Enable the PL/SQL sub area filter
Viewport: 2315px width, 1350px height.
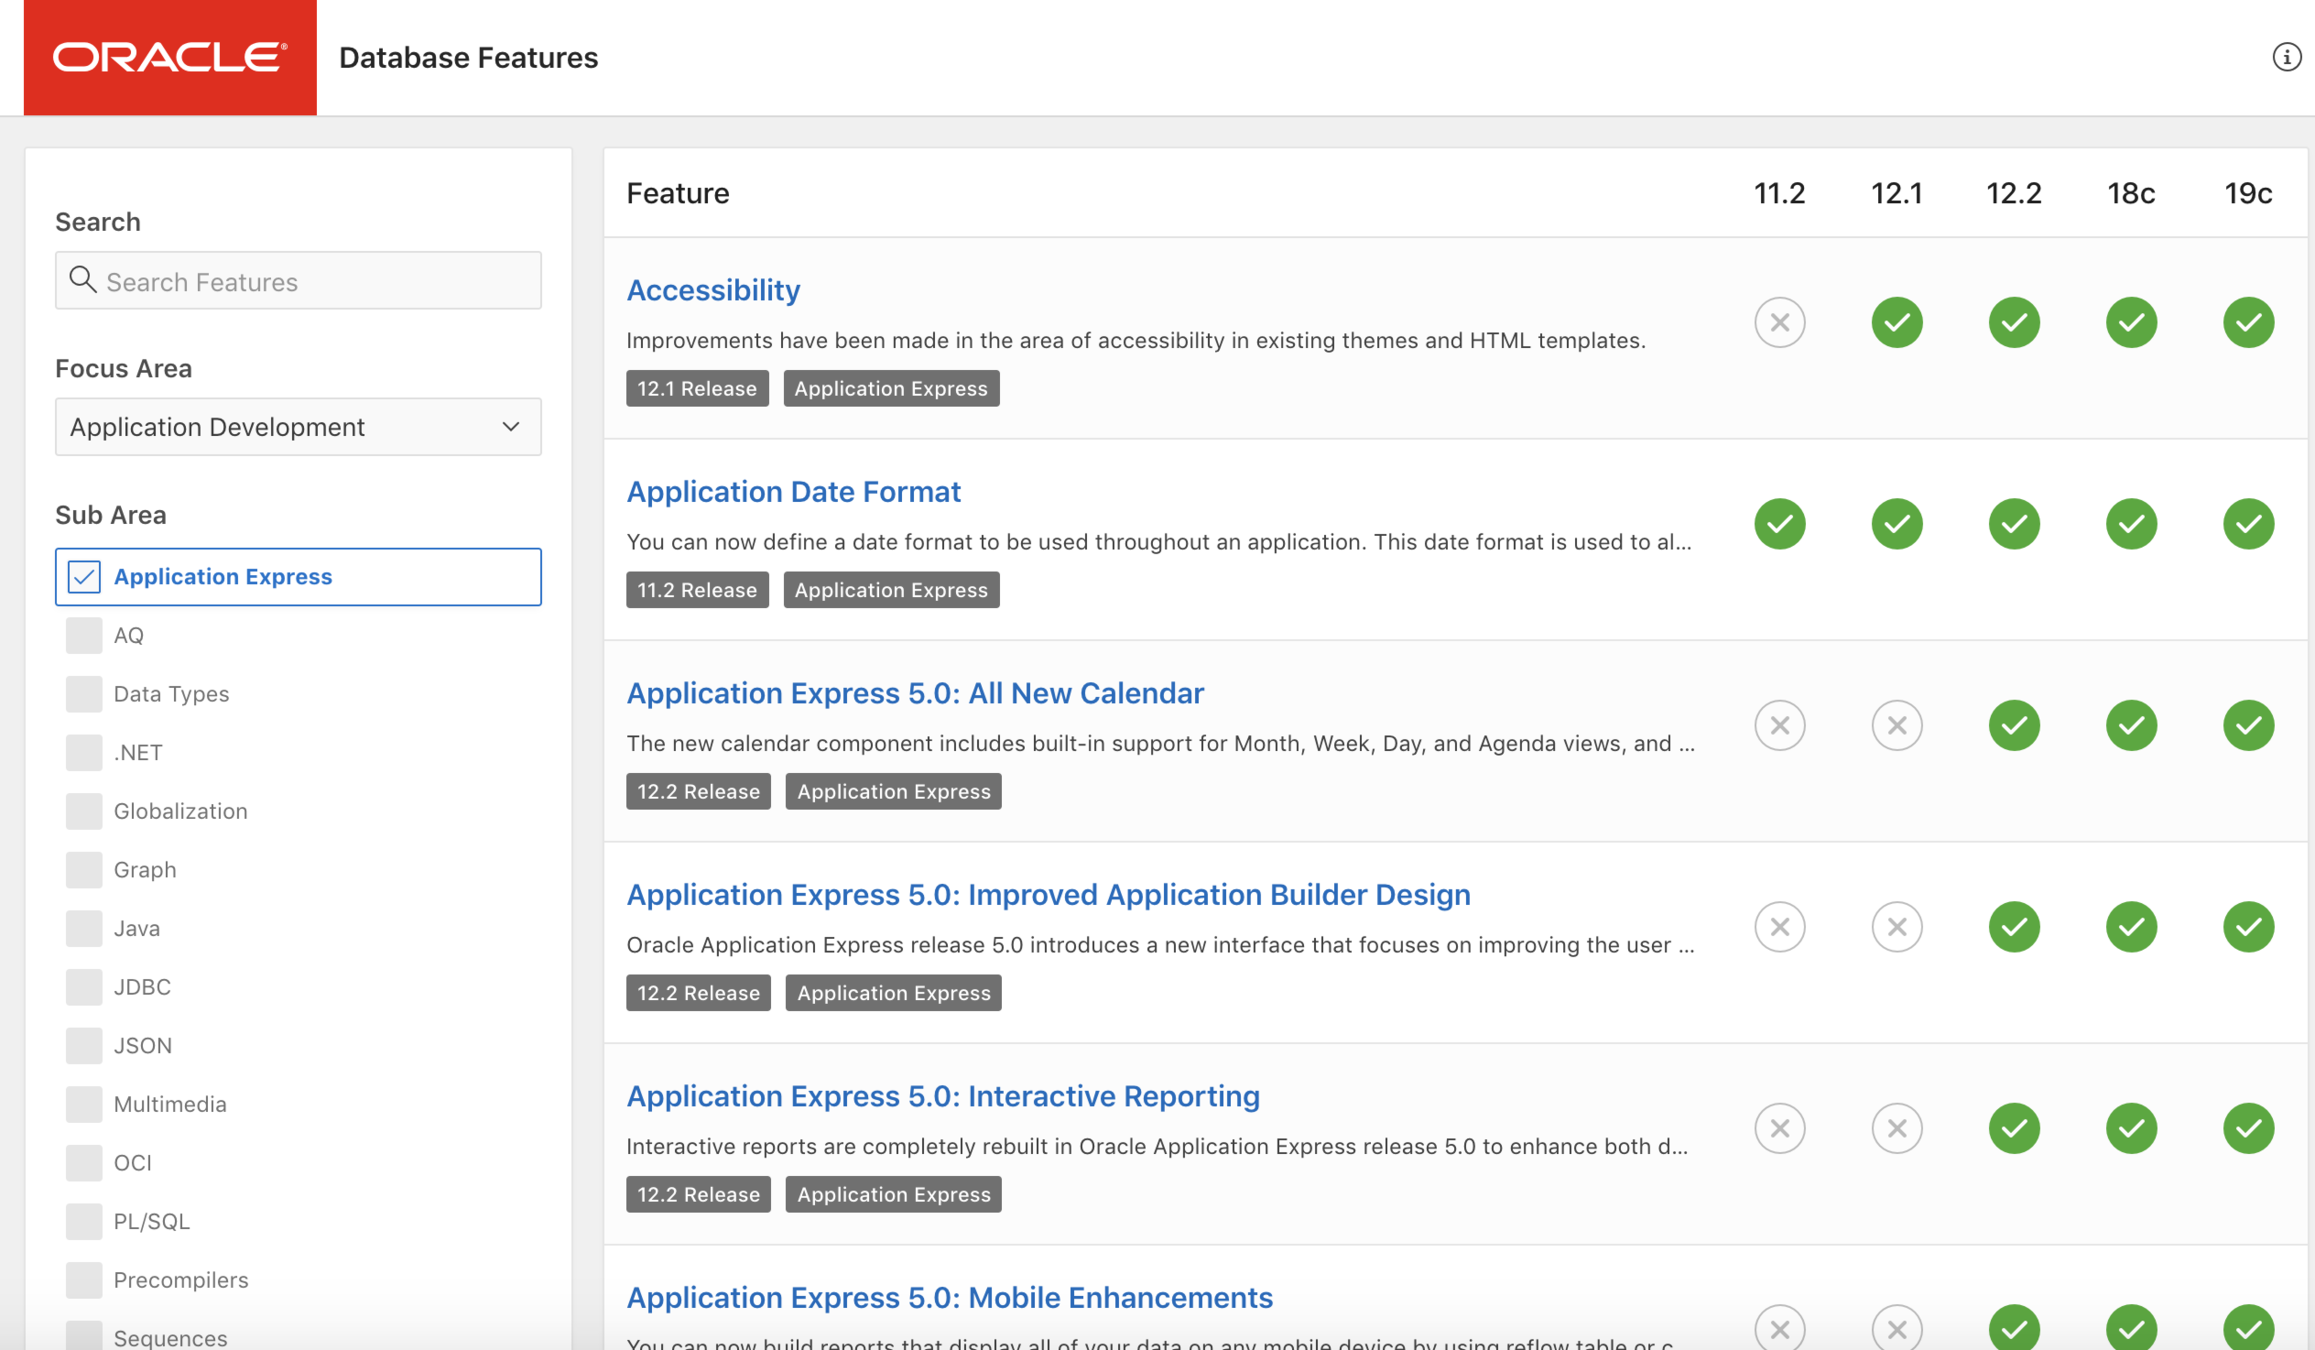(x=84, y=1221)
